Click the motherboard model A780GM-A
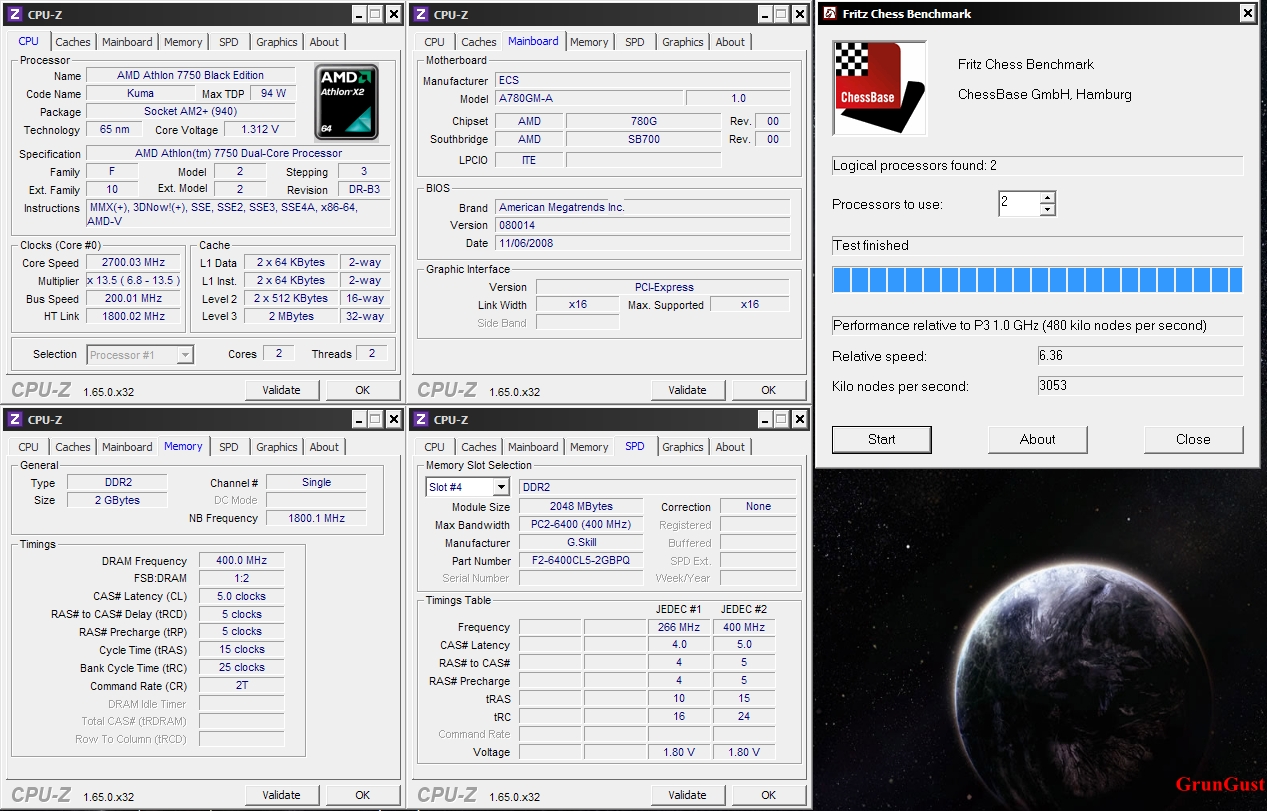The height and width of the screenshot is (811, 1267). coord(589,99)
